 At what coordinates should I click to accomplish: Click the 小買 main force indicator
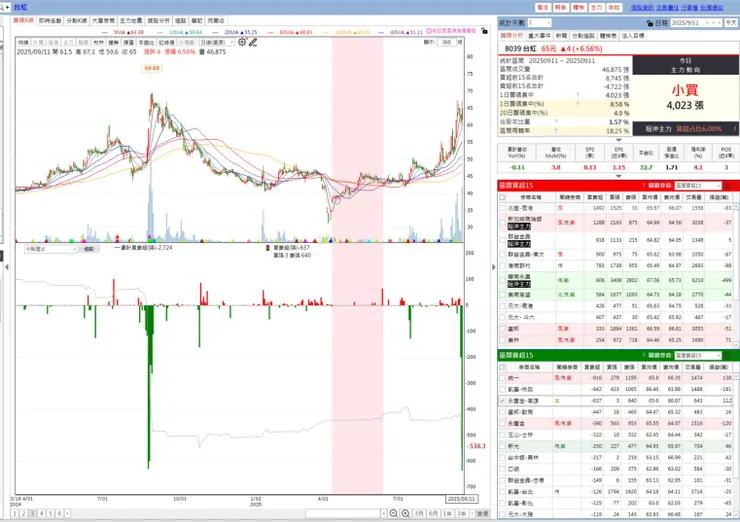685,90
